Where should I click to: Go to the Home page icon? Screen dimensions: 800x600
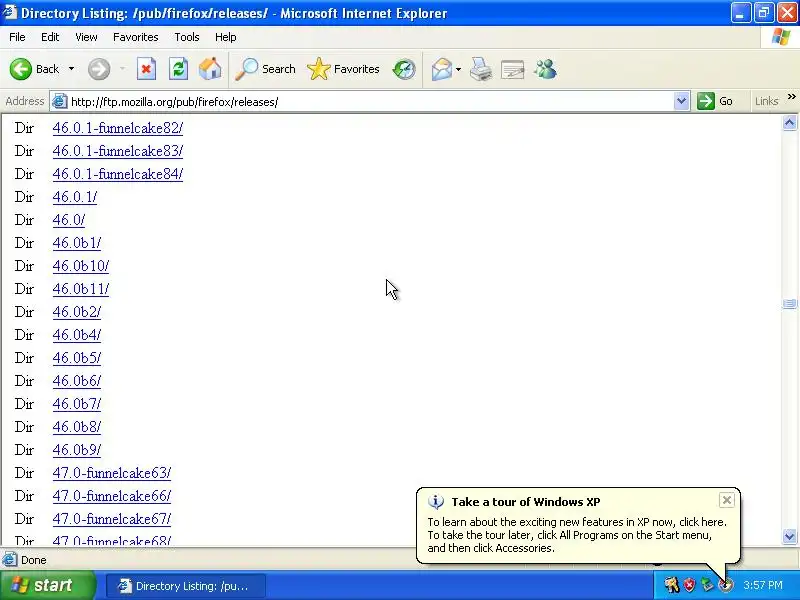(x=210, y=69)
